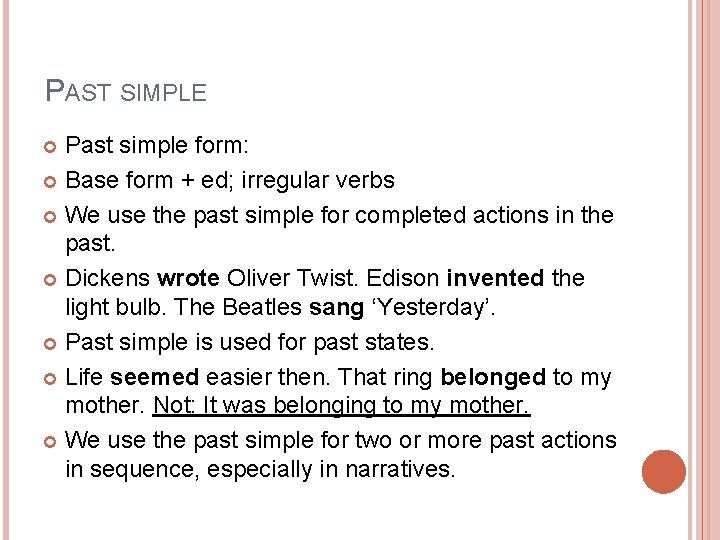Screen dimensions: 720x540
Task: Click the bold word 'seemed'
Action: tap(154, 377)
